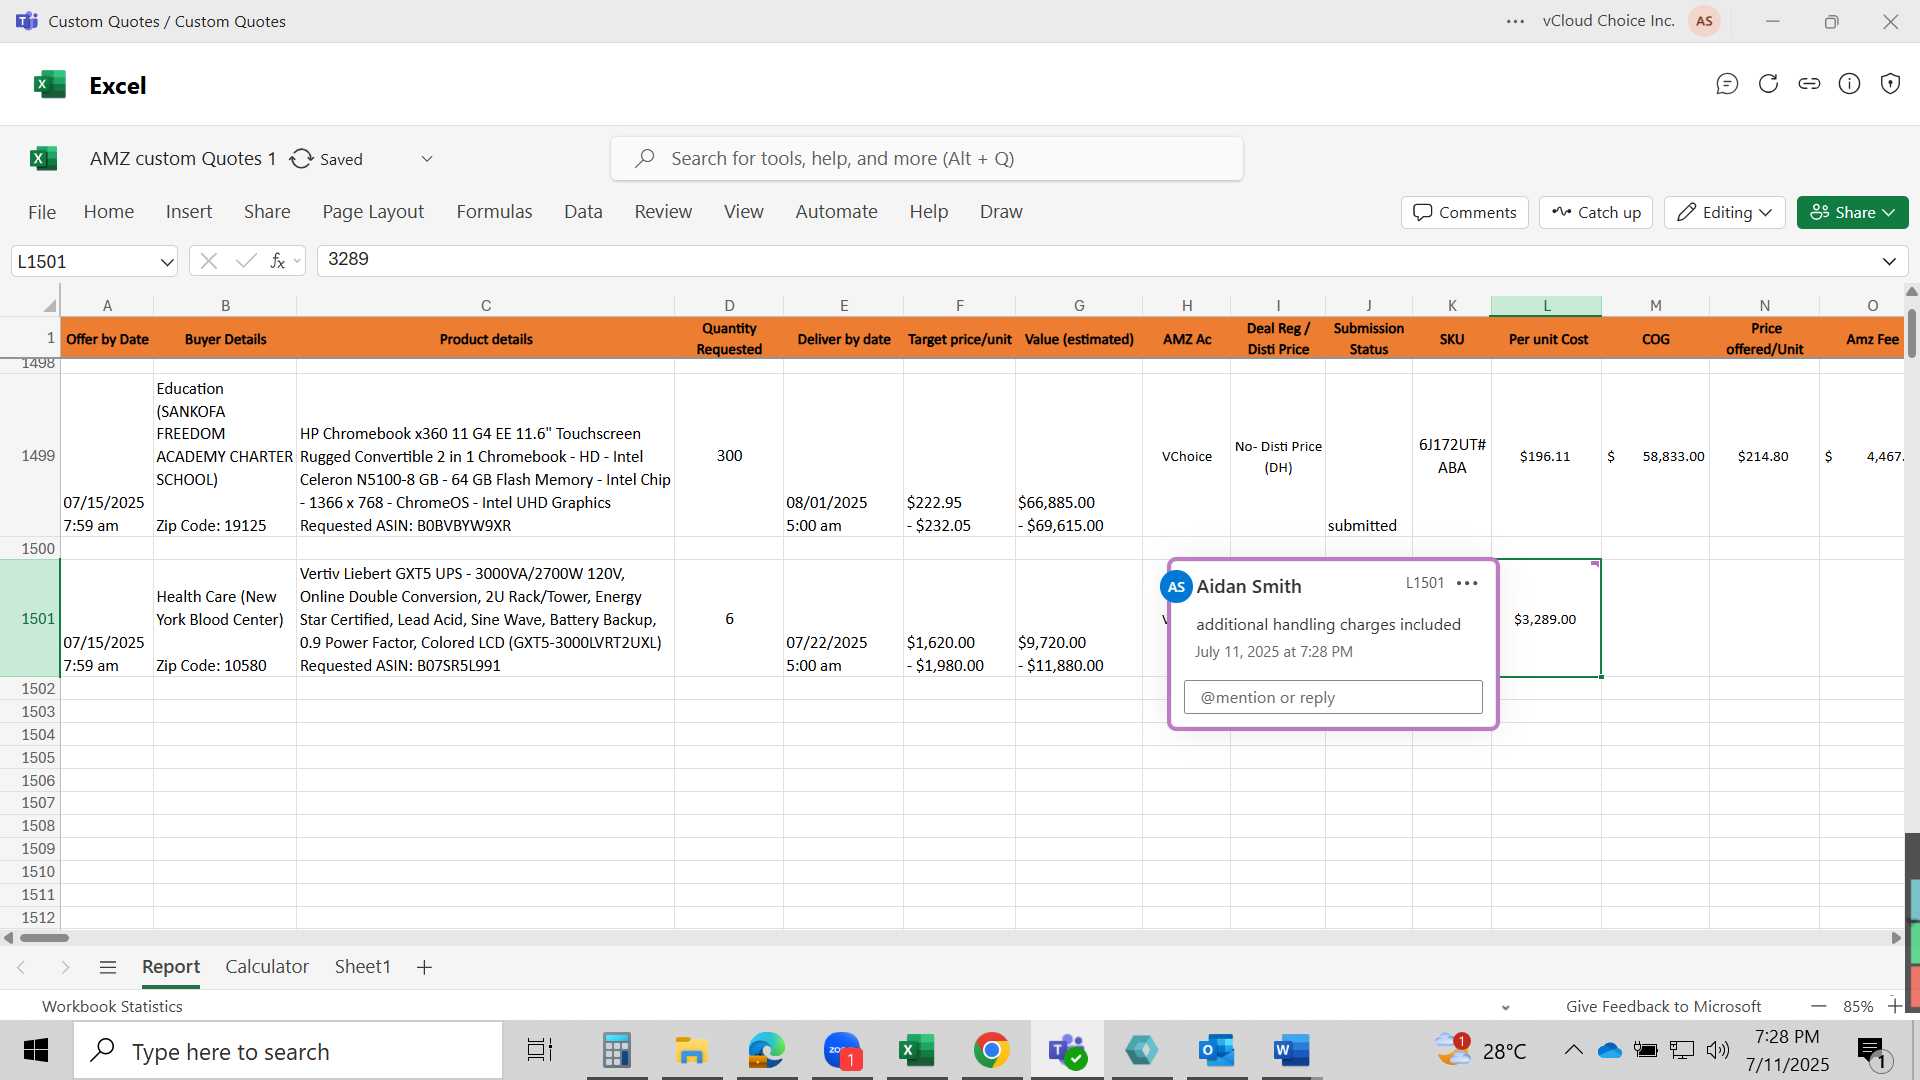Open the about info icon

click(1850, 84)
